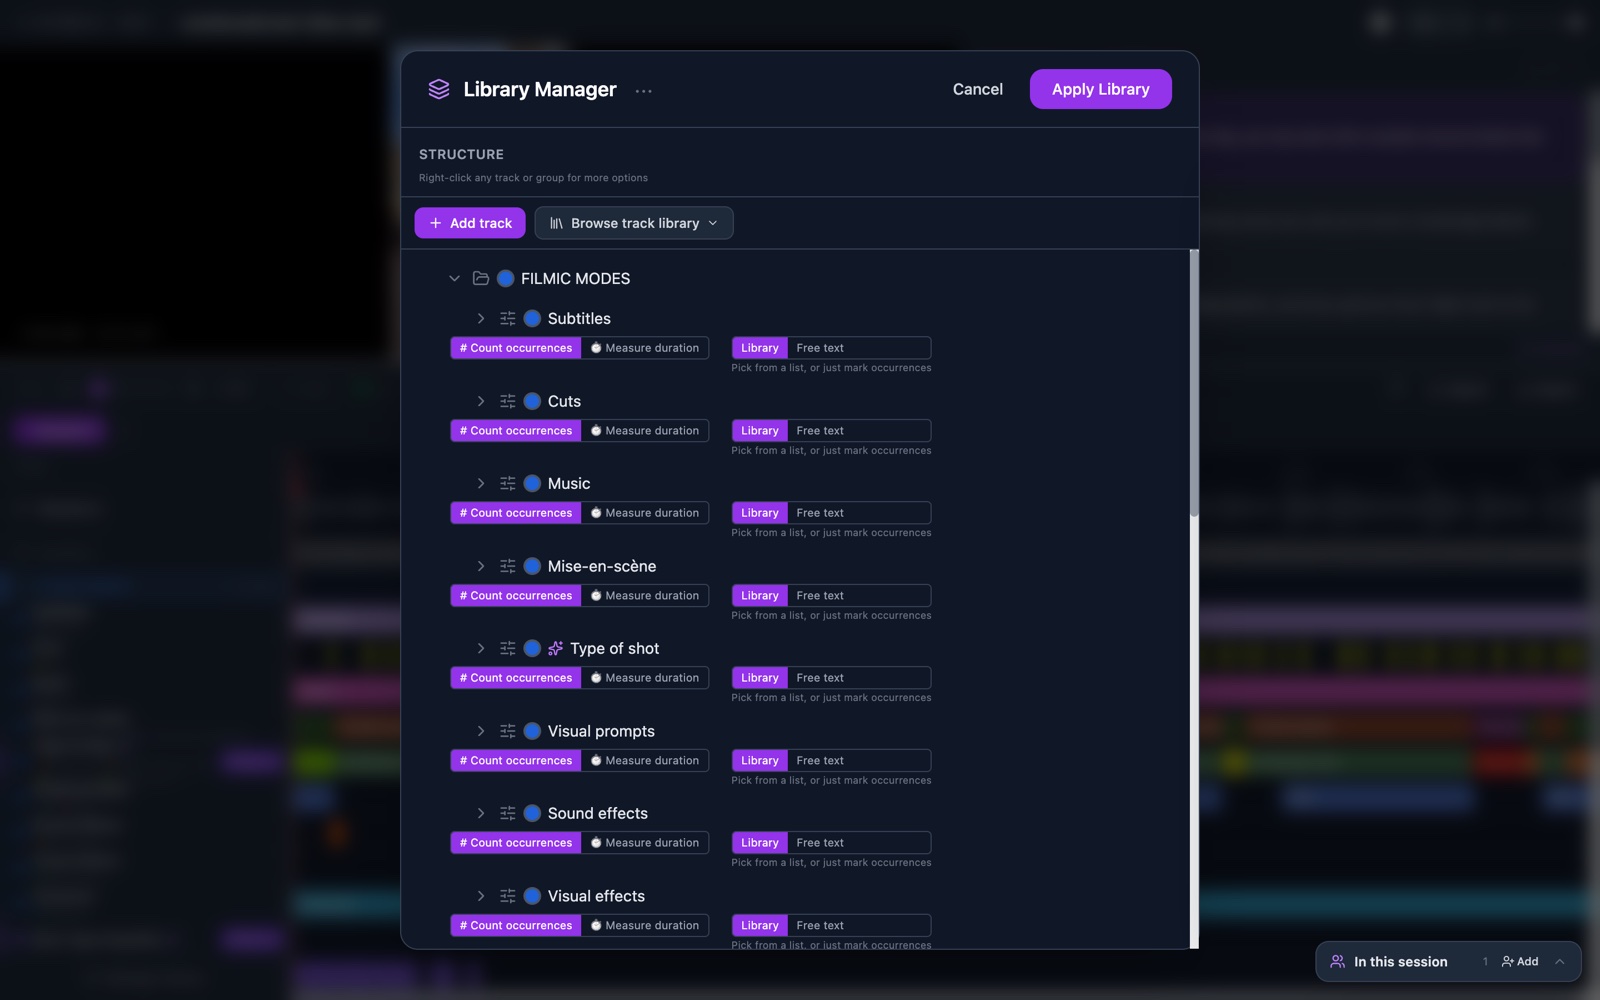Click Add in the session panel
Viewport: 1600px width, 1000px height.
[1520, 961]
